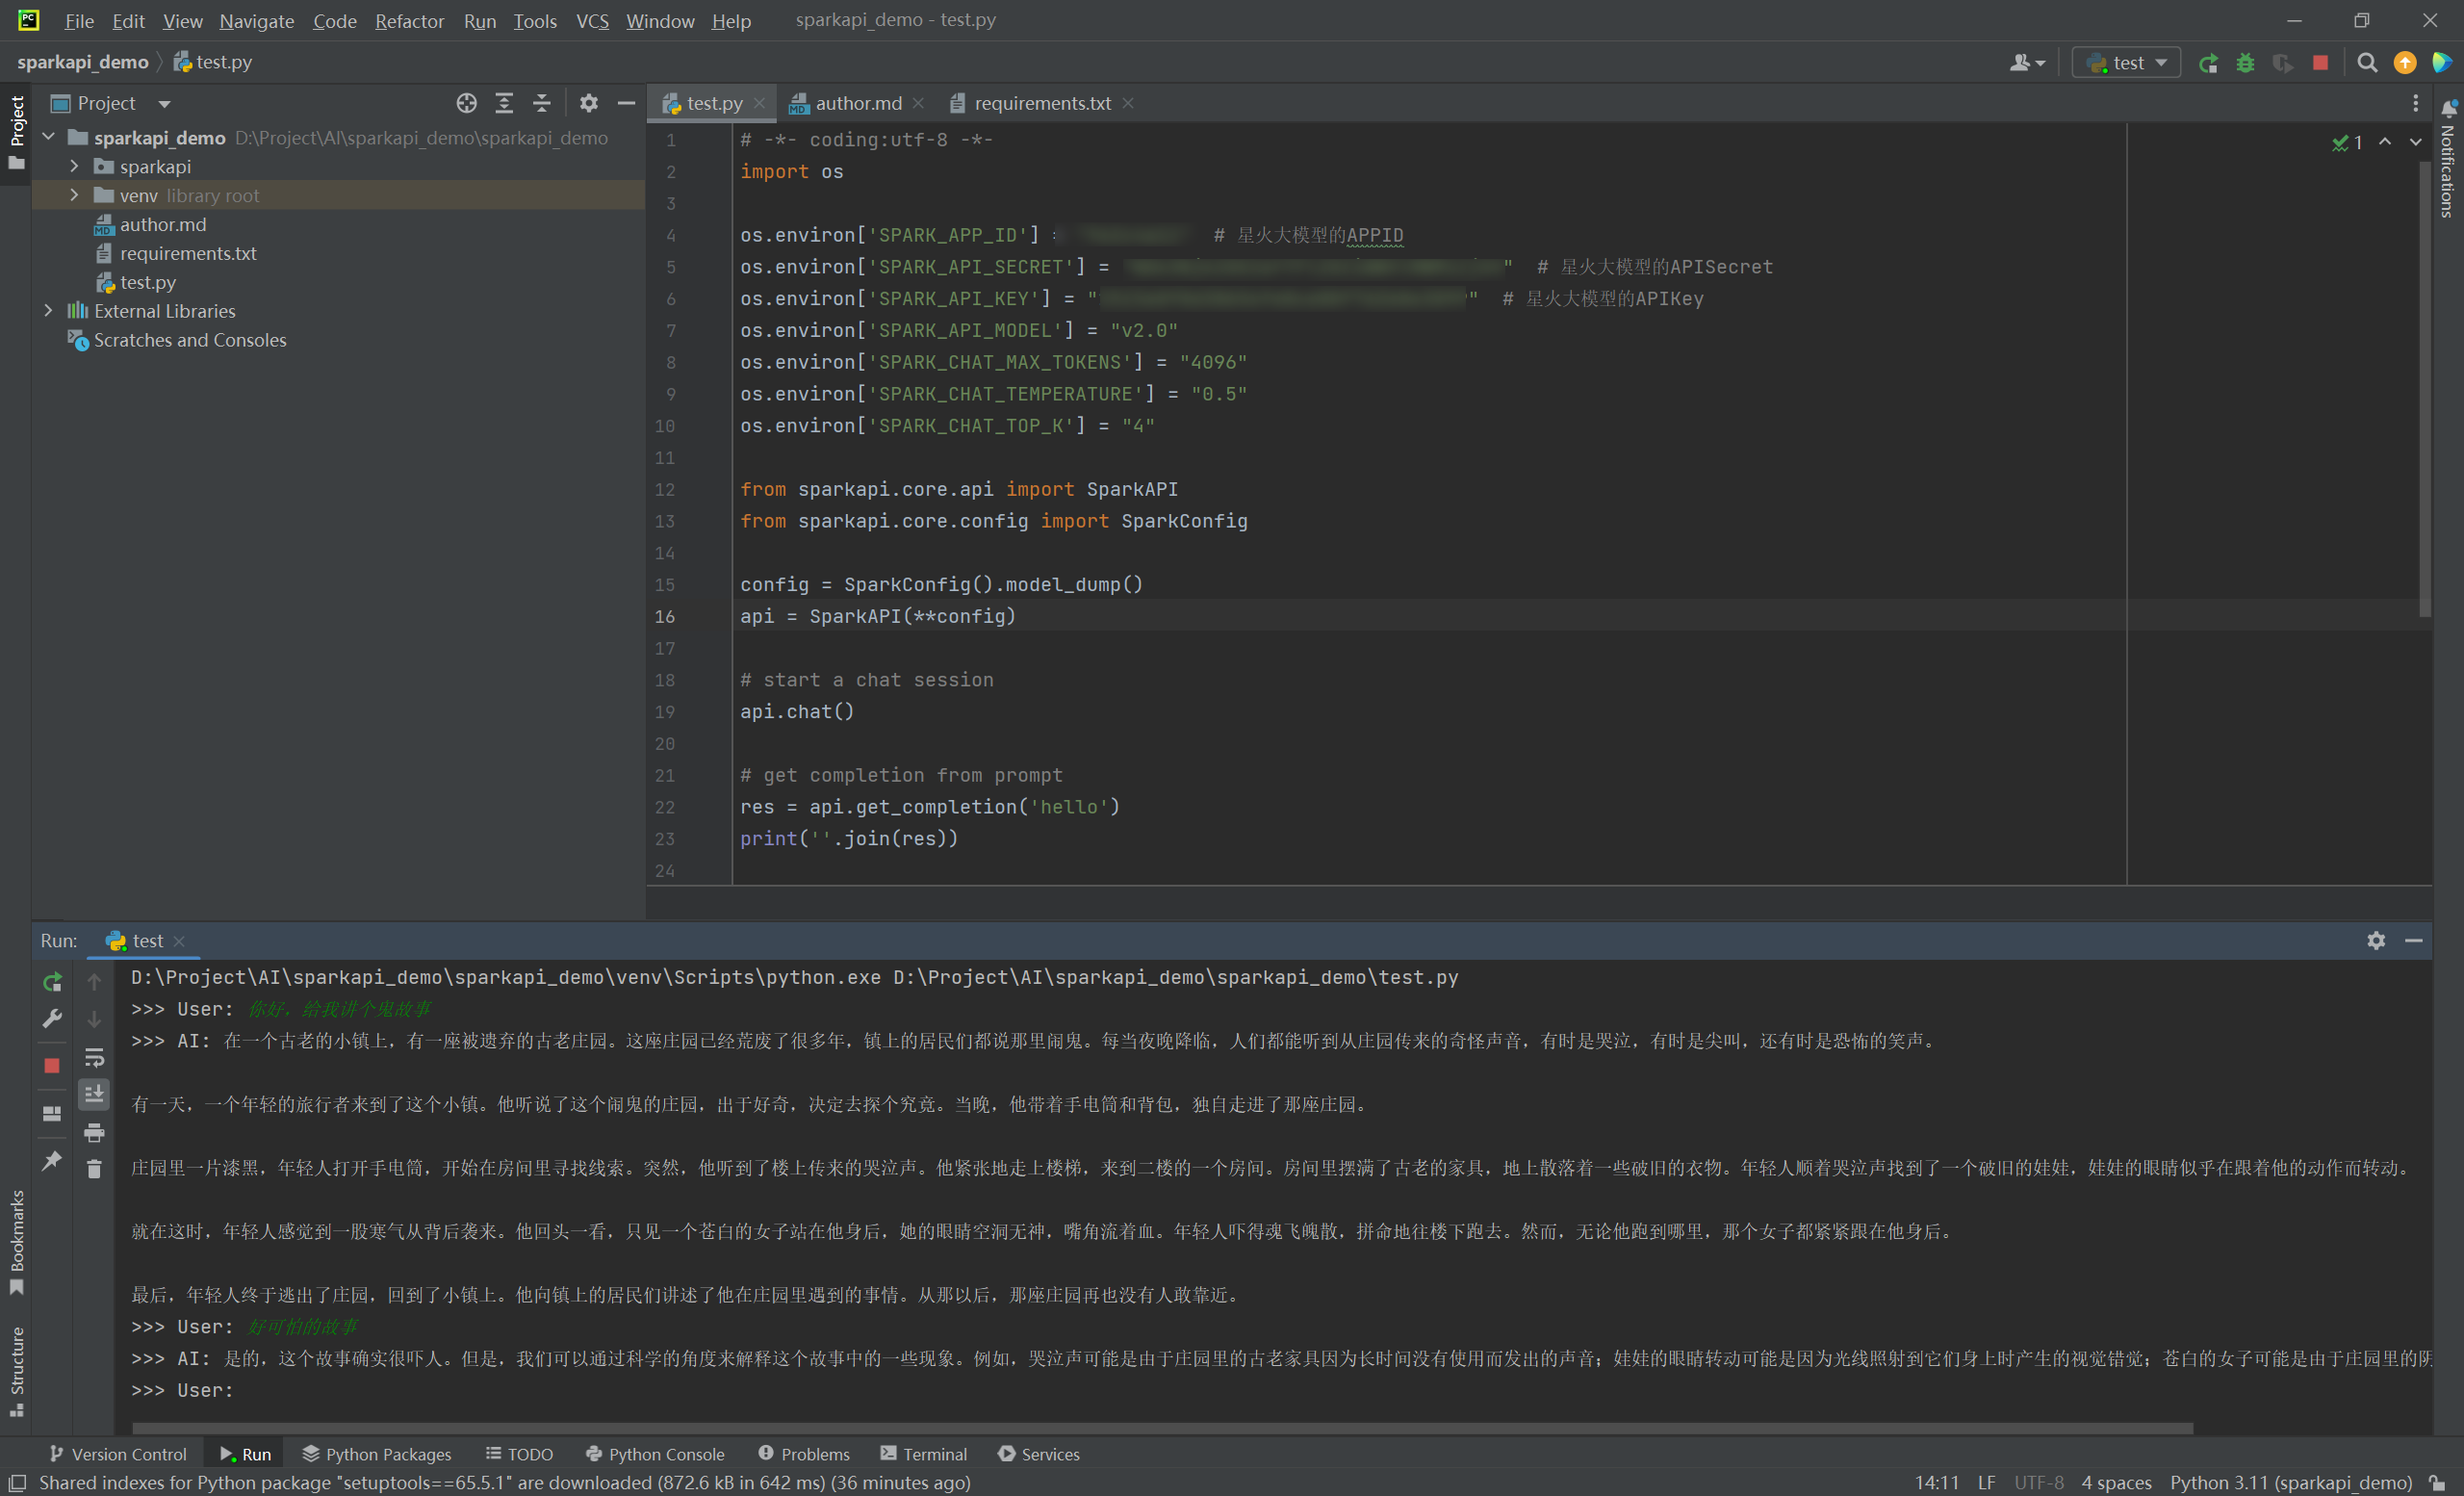The image size is (2464, 1496).
Task: Go to next highlighted problem arrow
Action: point(2416,142)
